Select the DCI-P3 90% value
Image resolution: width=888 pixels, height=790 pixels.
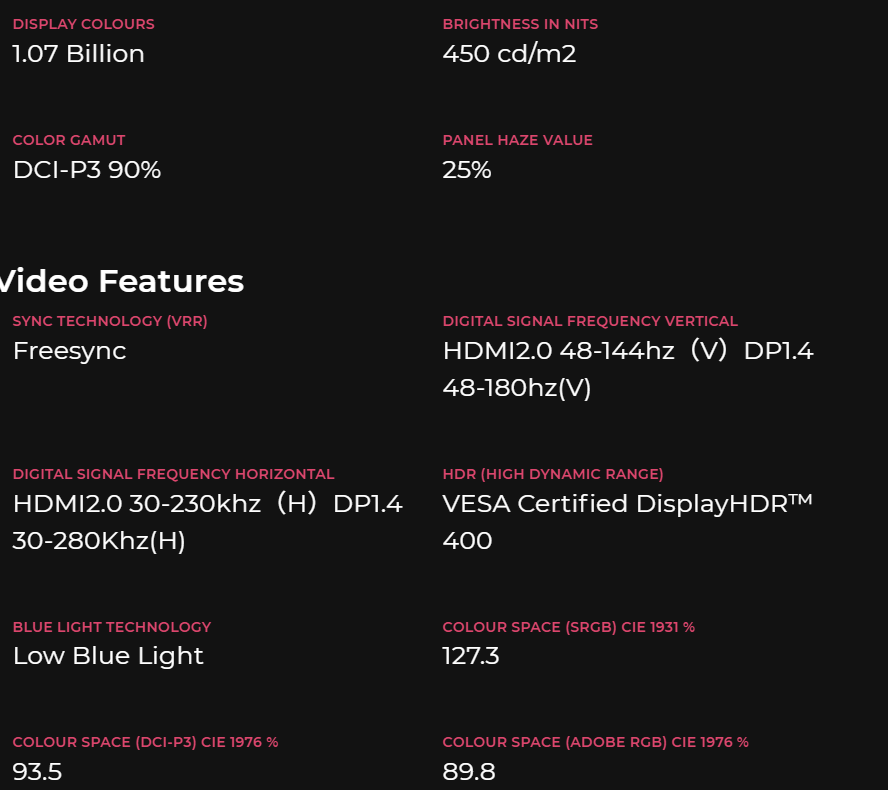point(87,170)
